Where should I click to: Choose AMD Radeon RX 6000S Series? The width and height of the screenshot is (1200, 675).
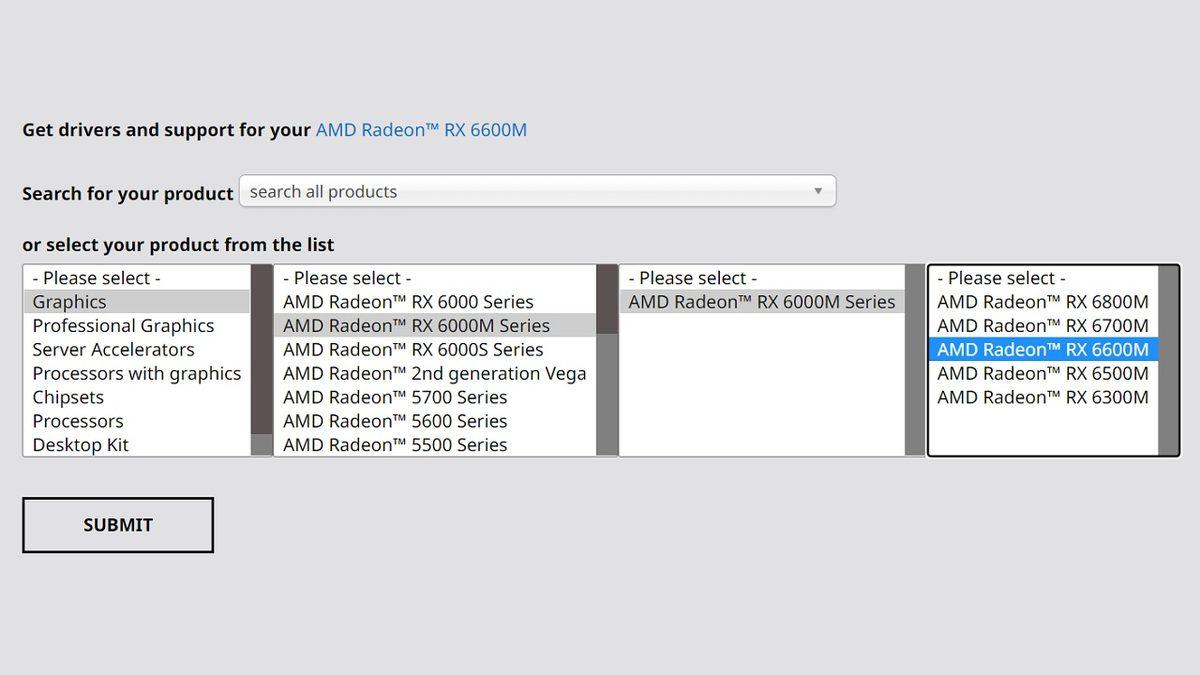413,350
